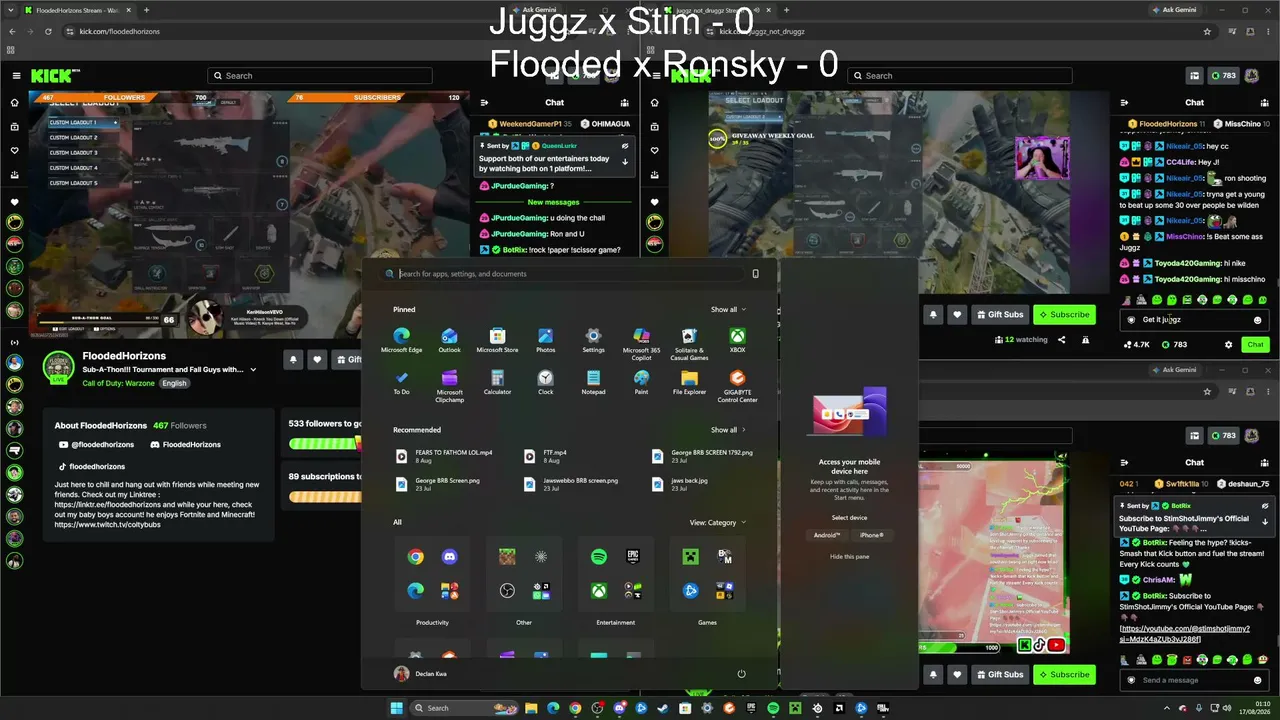Open the To Do app
The height and width of the screenshot is (720, 1280).
click(x=401, y=382)
